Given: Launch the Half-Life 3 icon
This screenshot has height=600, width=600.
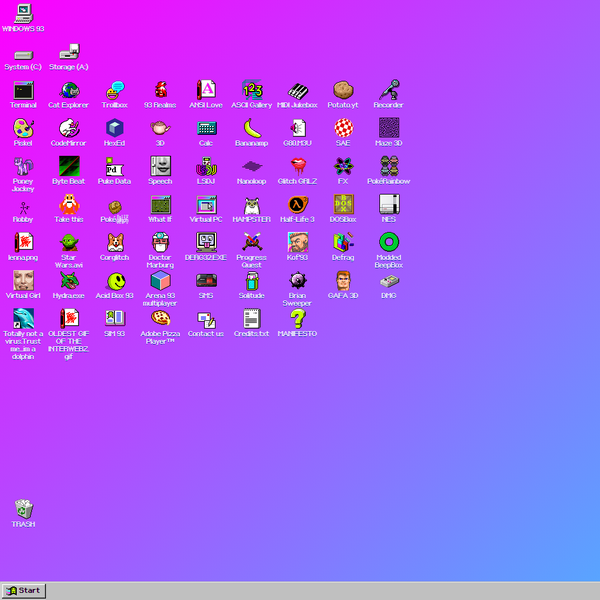Looking at the screenshot, I should [297, 204].
